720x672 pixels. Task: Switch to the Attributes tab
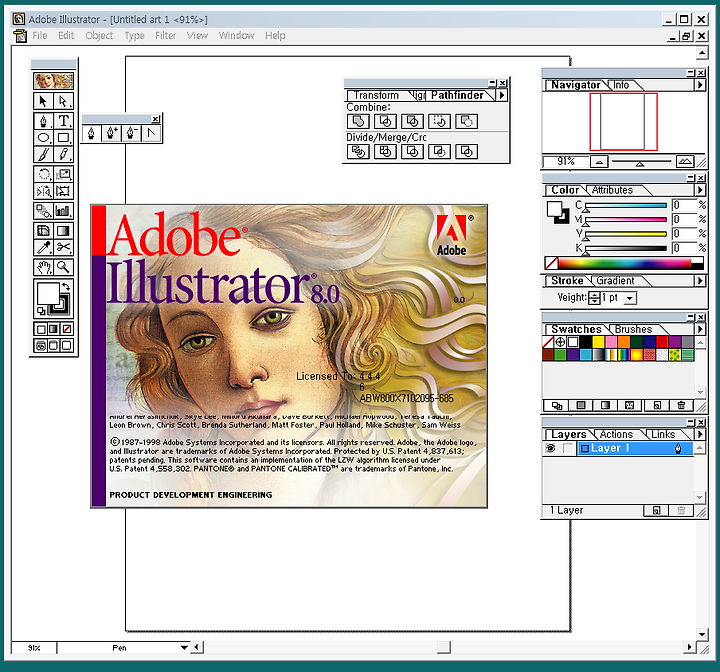612,190
